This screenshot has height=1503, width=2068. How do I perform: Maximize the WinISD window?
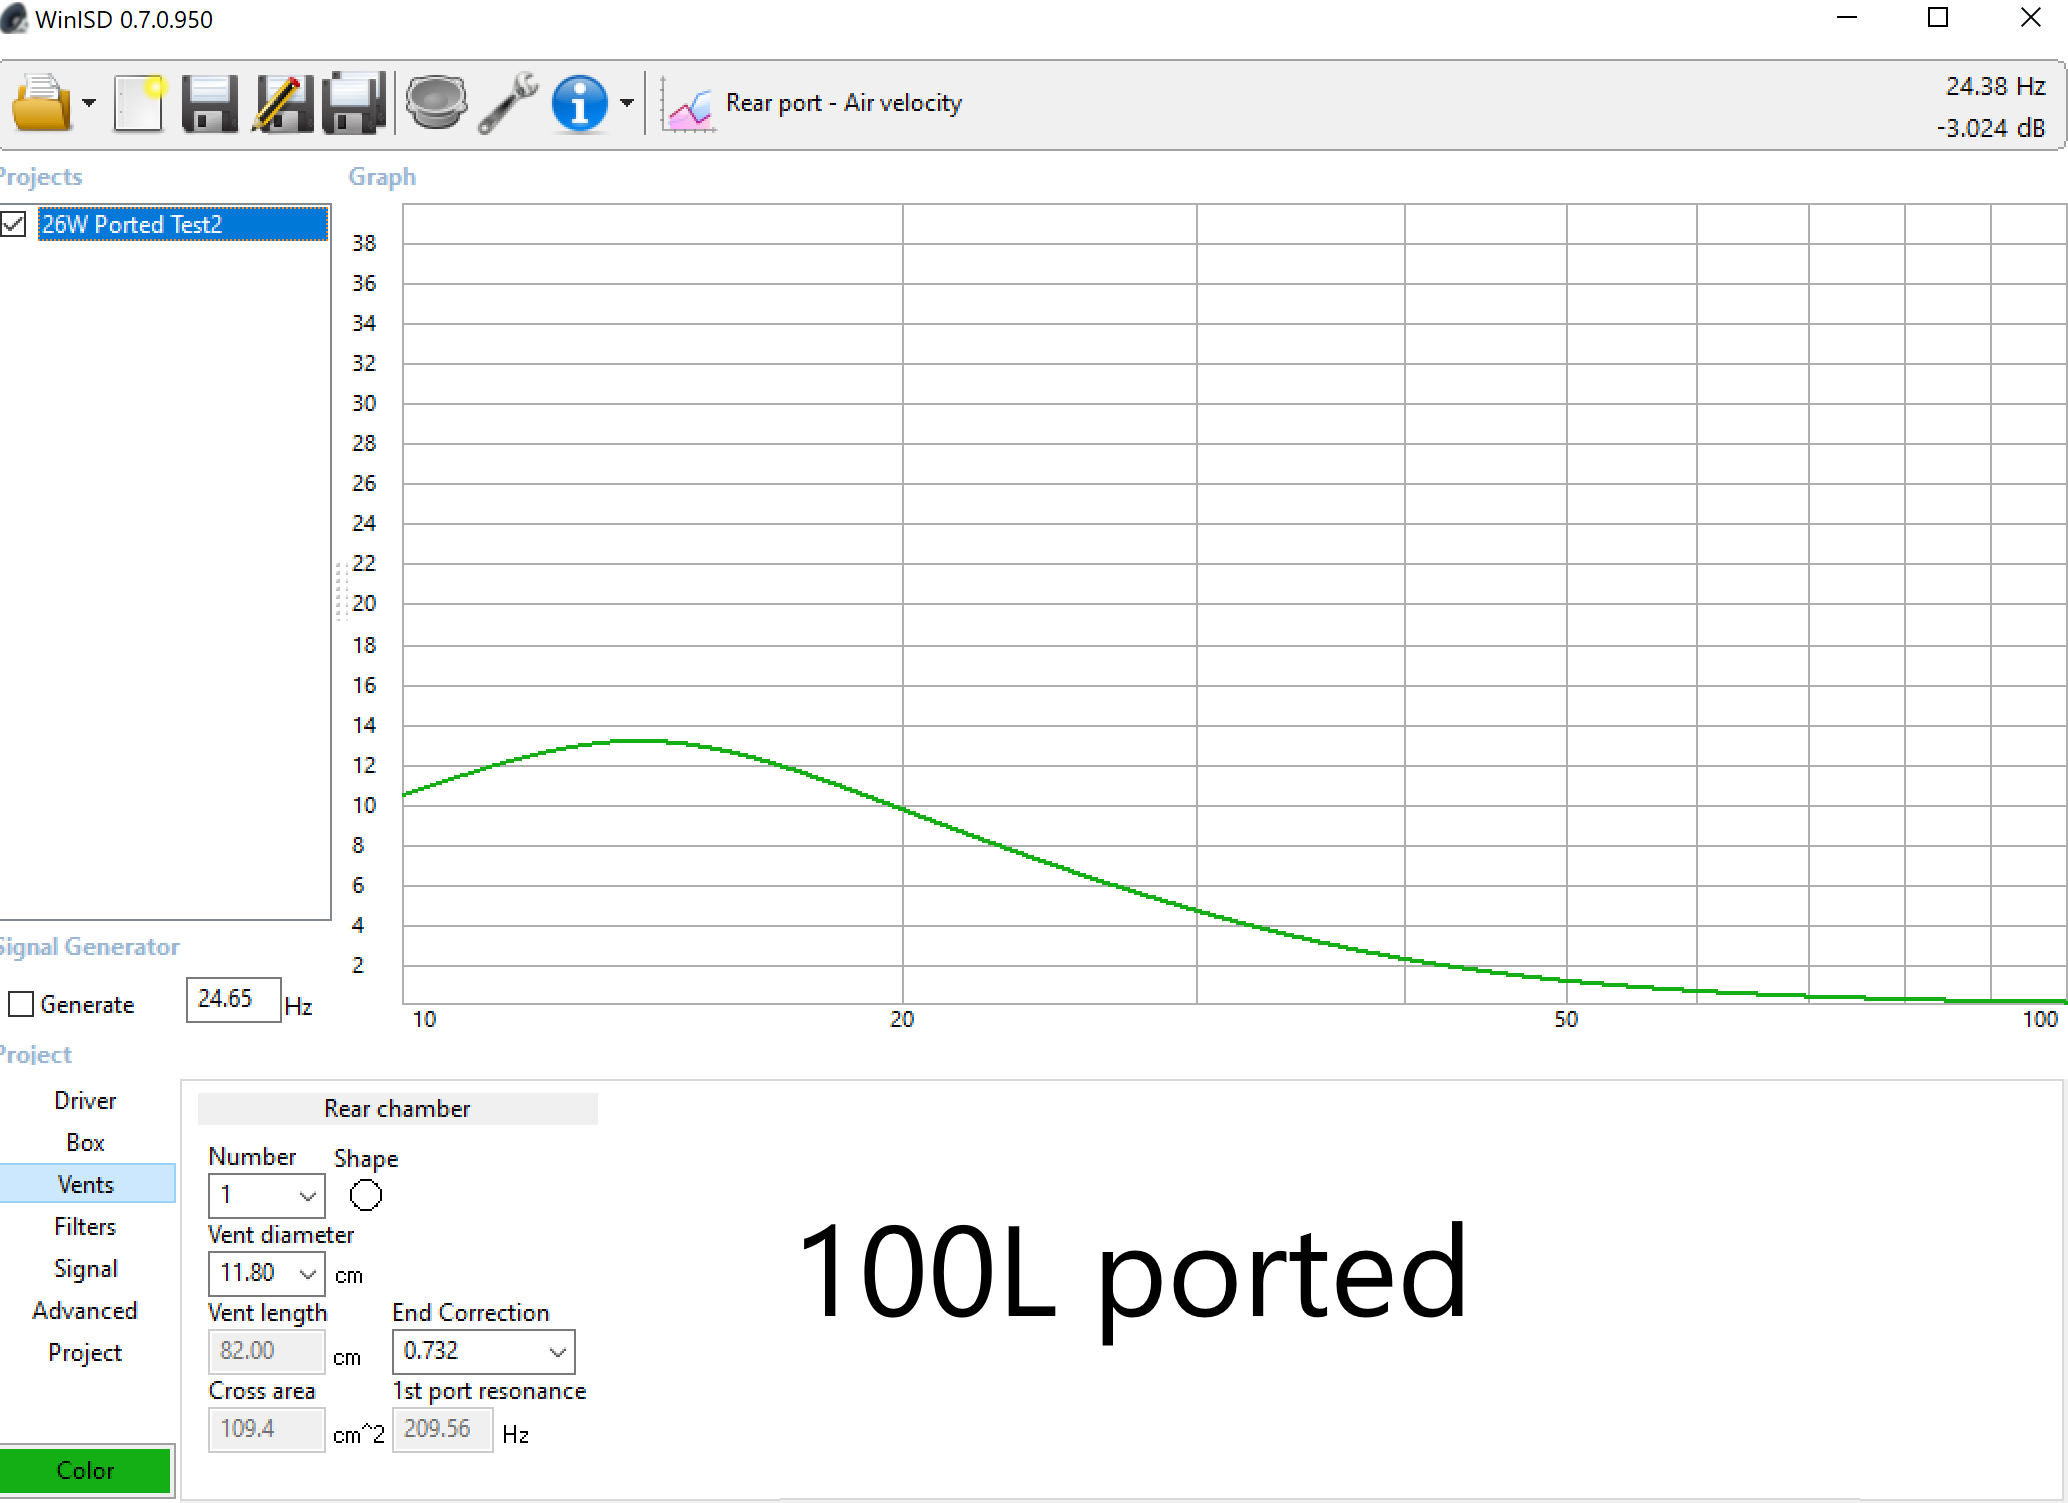[1938, 18]
